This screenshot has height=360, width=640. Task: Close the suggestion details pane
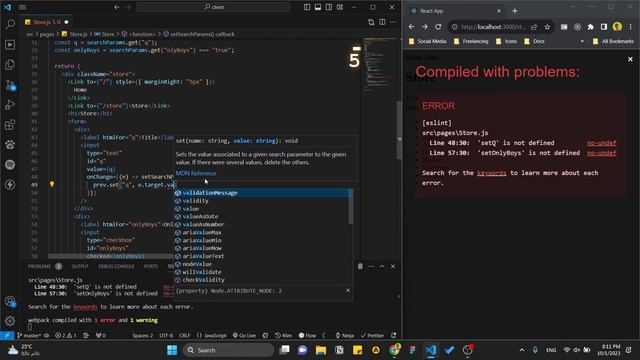click(348, 291)
